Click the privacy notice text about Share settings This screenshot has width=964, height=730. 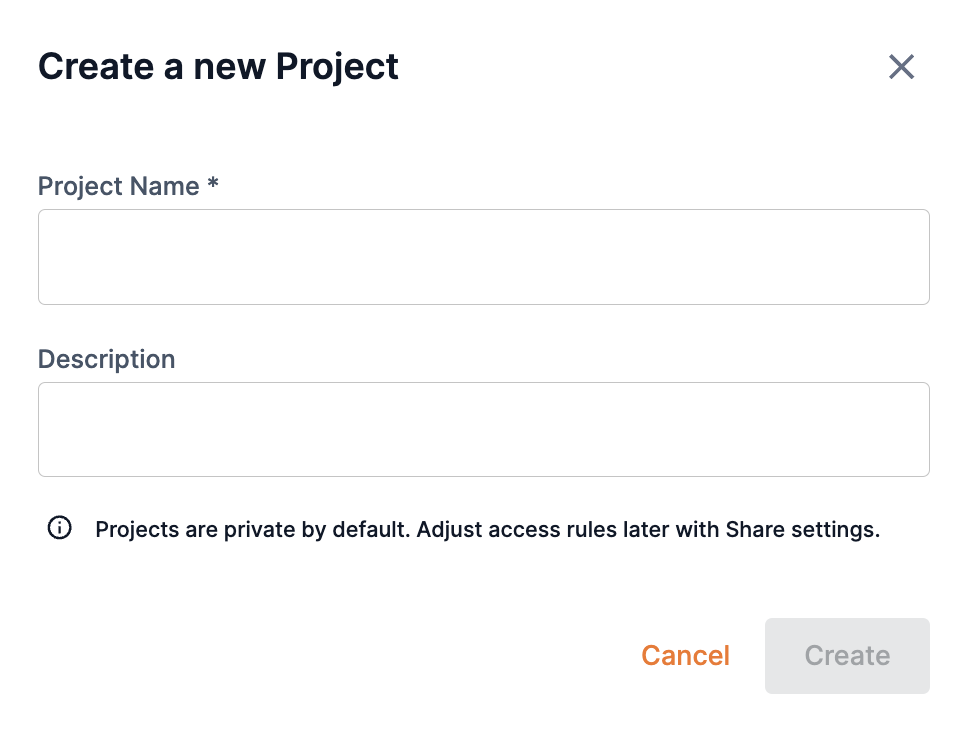click(x=487, y=529)
